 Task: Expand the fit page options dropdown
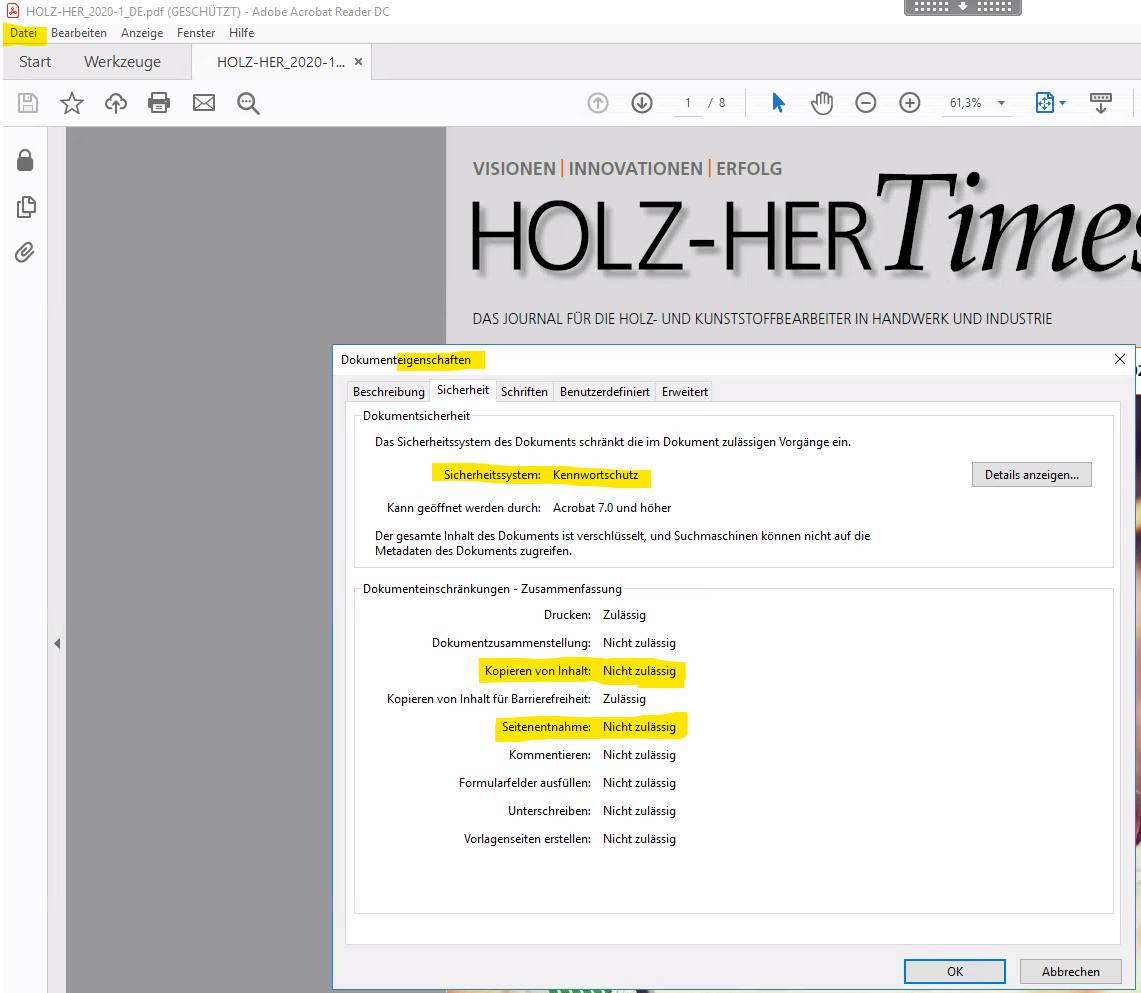click(1062, 103)
